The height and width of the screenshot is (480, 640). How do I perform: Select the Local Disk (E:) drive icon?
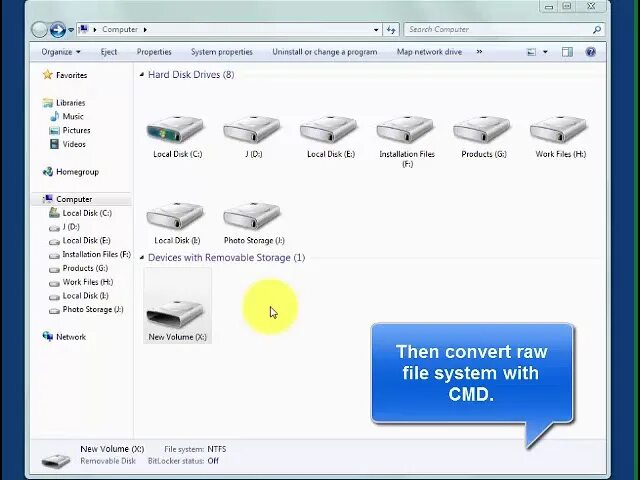[329, 129]
